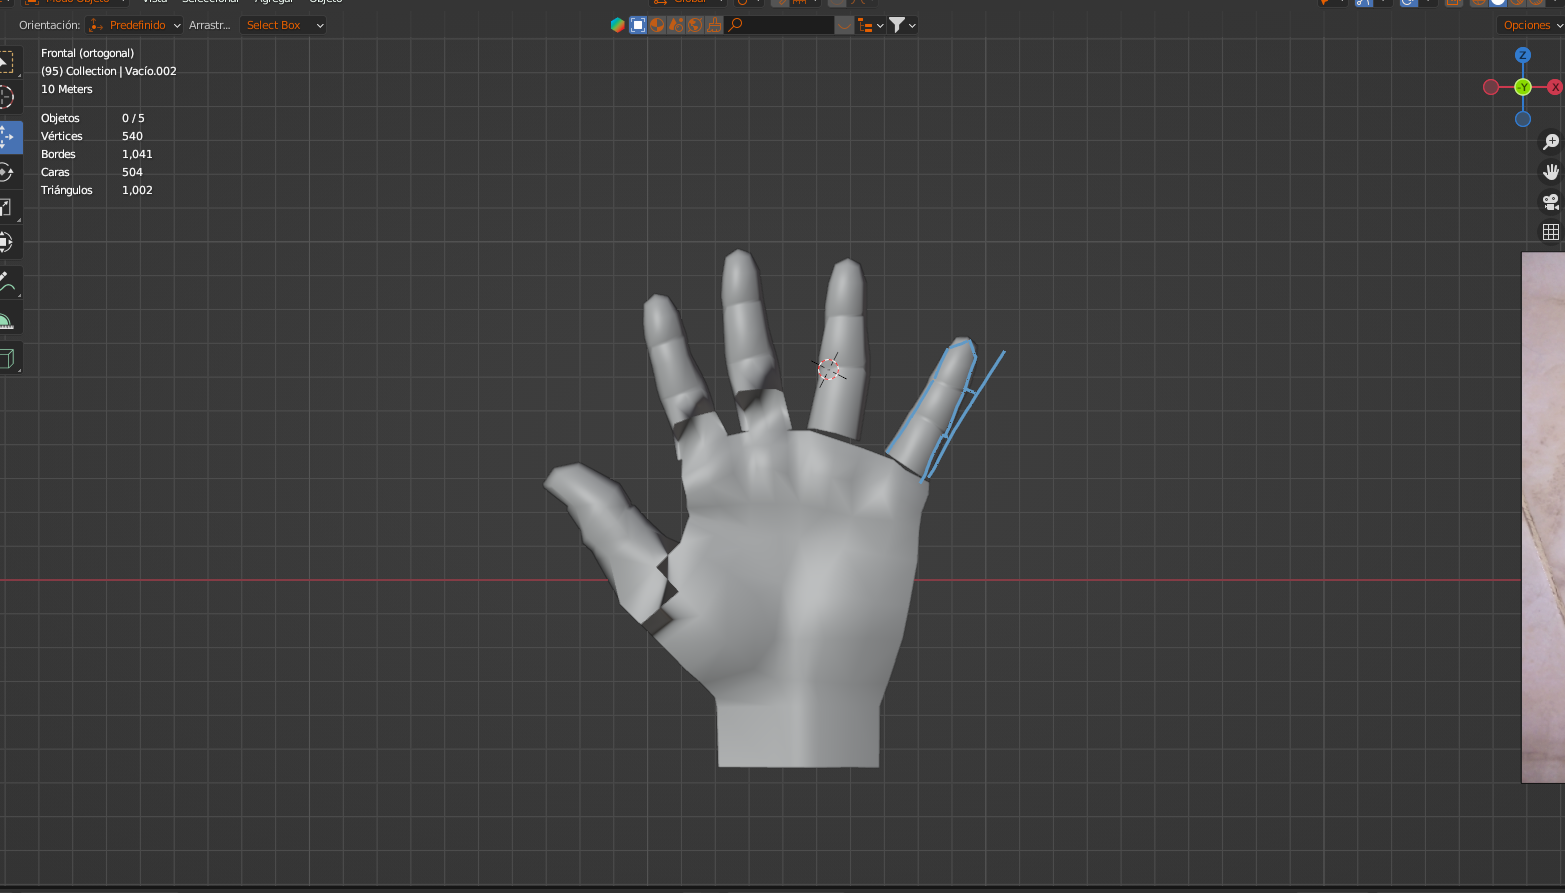This screenshot has height=893, width=1565.
Task: Click the dim negative X gizmo ball
Action: click(x=1491, y=88)
